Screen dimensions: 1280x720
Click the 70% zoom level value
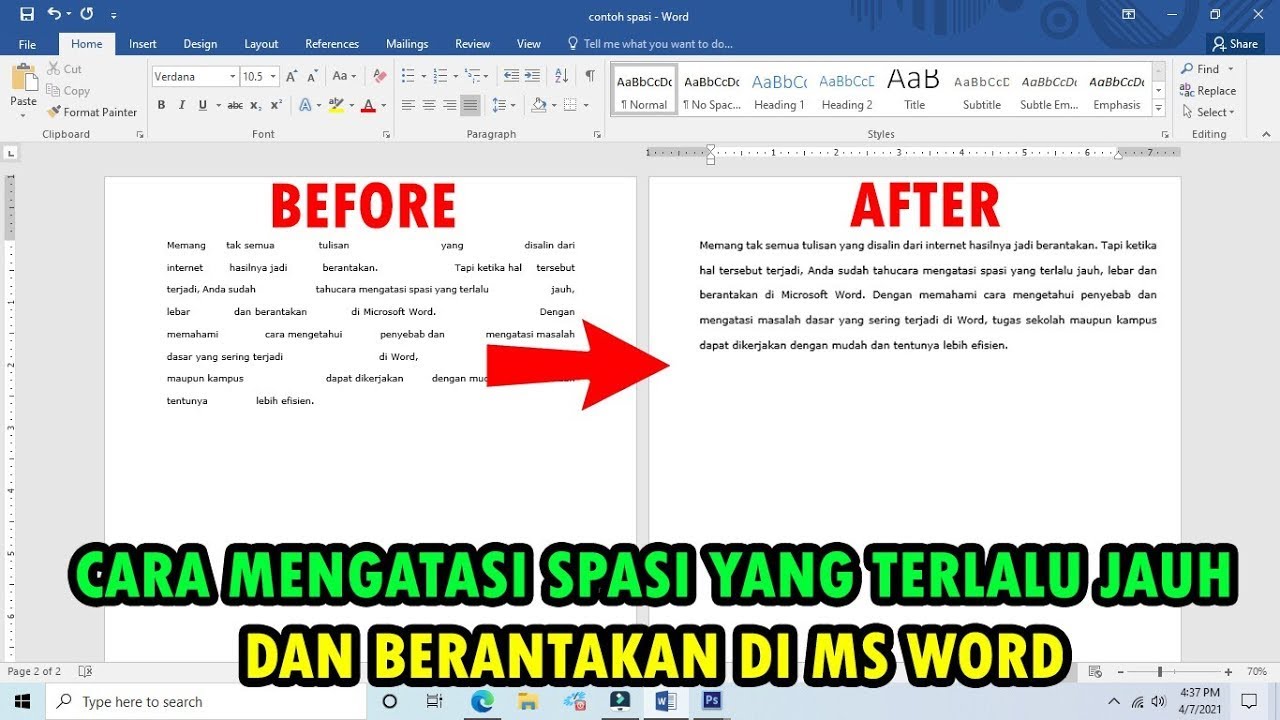1257,672
